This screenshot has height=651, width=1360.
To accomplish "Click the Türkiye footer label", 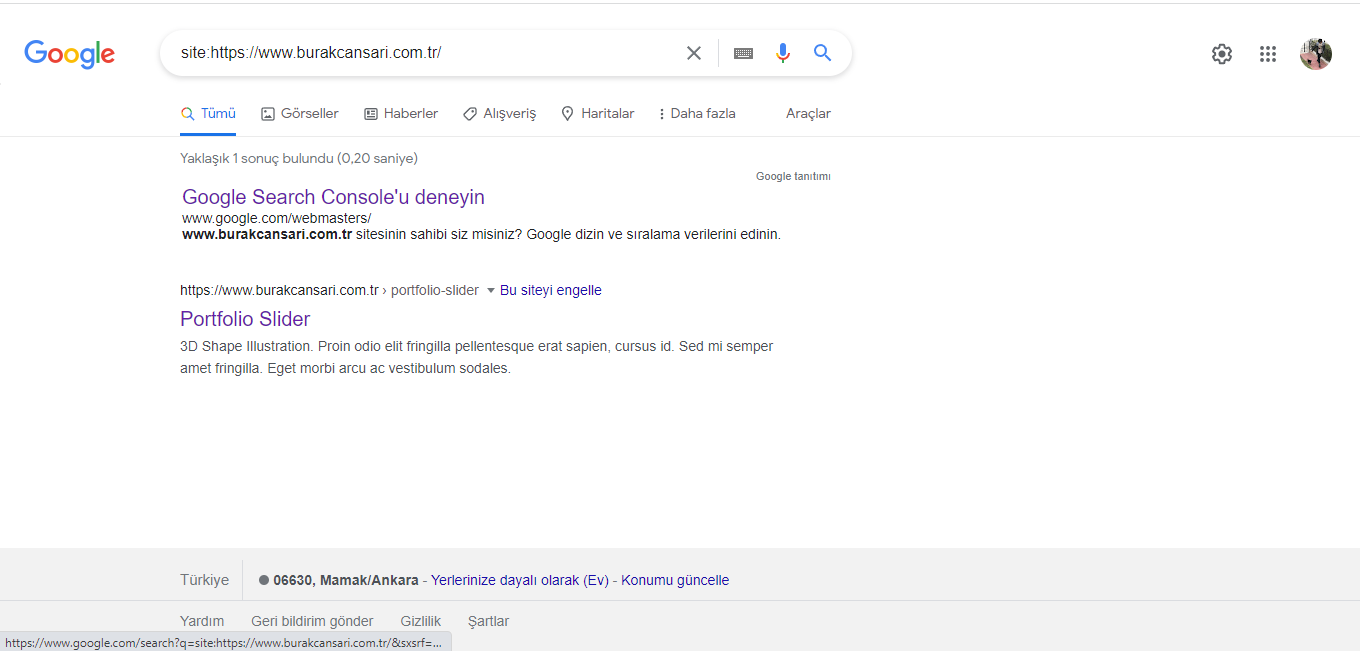I will coord(204,580).
